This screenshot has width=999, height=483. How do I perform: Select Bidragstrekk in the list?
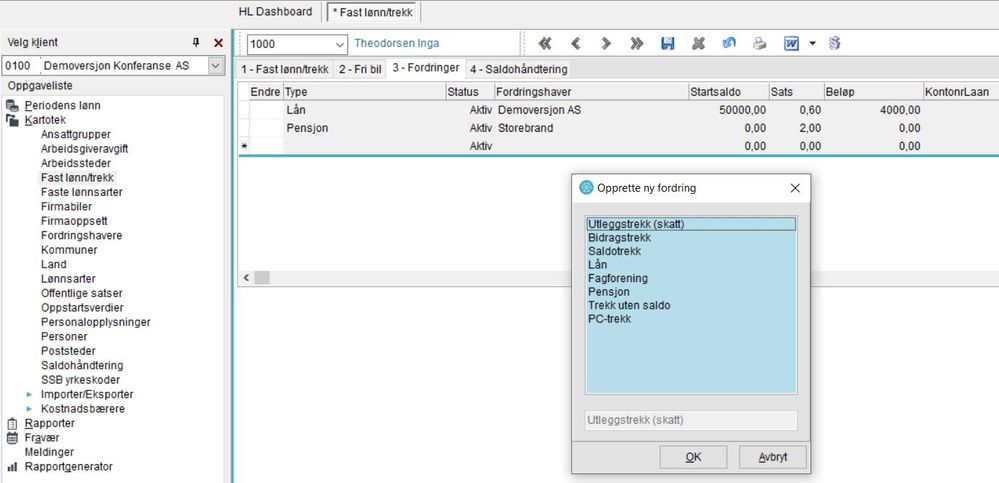pyautogui.click(x=691, y=238)
